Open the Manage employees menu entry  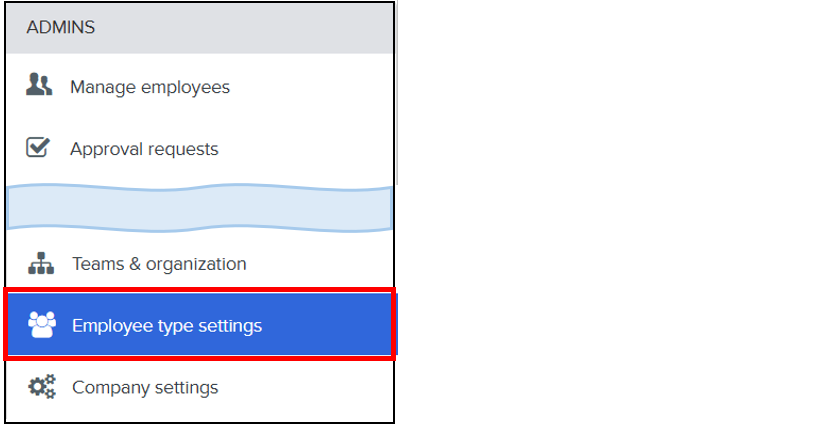pos(199,86)
